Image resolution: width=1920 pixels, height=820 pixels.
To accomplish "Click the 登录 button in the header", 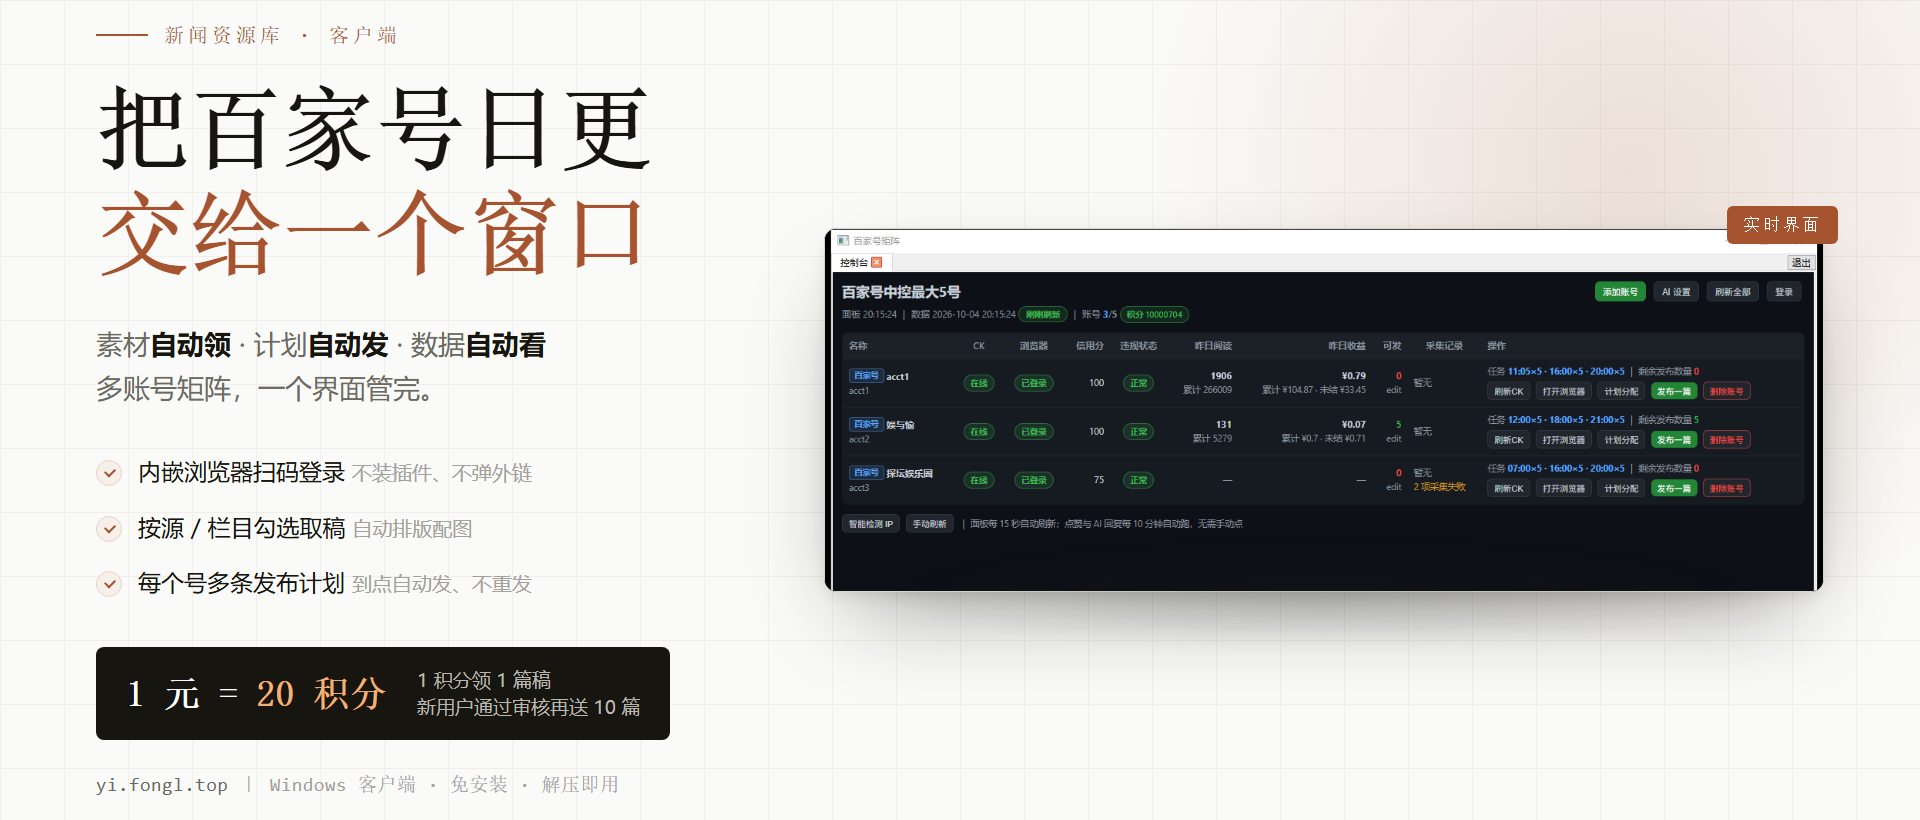I will click(x=1784, y=292).
